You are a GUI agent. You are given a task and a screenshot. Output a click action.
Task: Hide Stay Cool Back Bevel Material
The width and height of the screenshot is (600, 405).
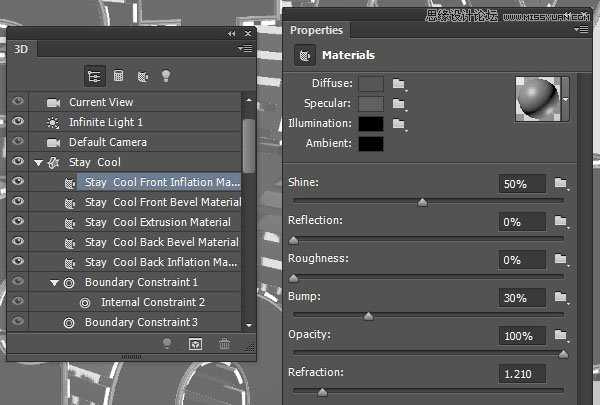click(18, 241)
